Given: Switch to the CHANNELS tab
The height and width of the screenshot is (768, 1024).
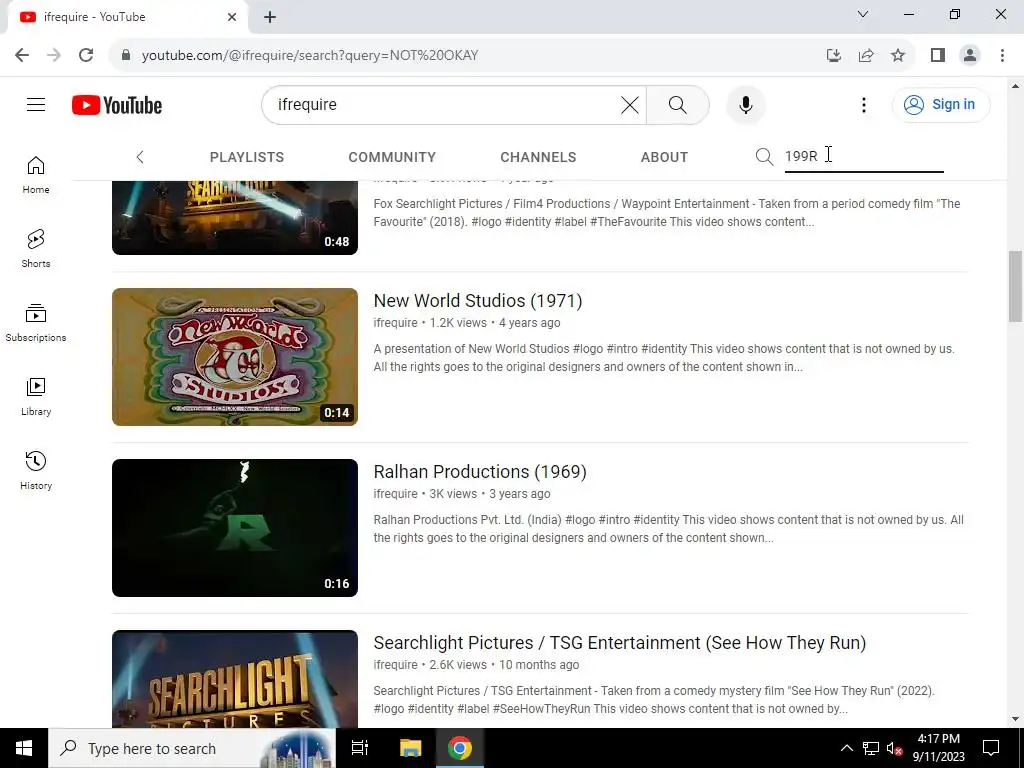Looking at the screenshot, I should pos(538,157).
